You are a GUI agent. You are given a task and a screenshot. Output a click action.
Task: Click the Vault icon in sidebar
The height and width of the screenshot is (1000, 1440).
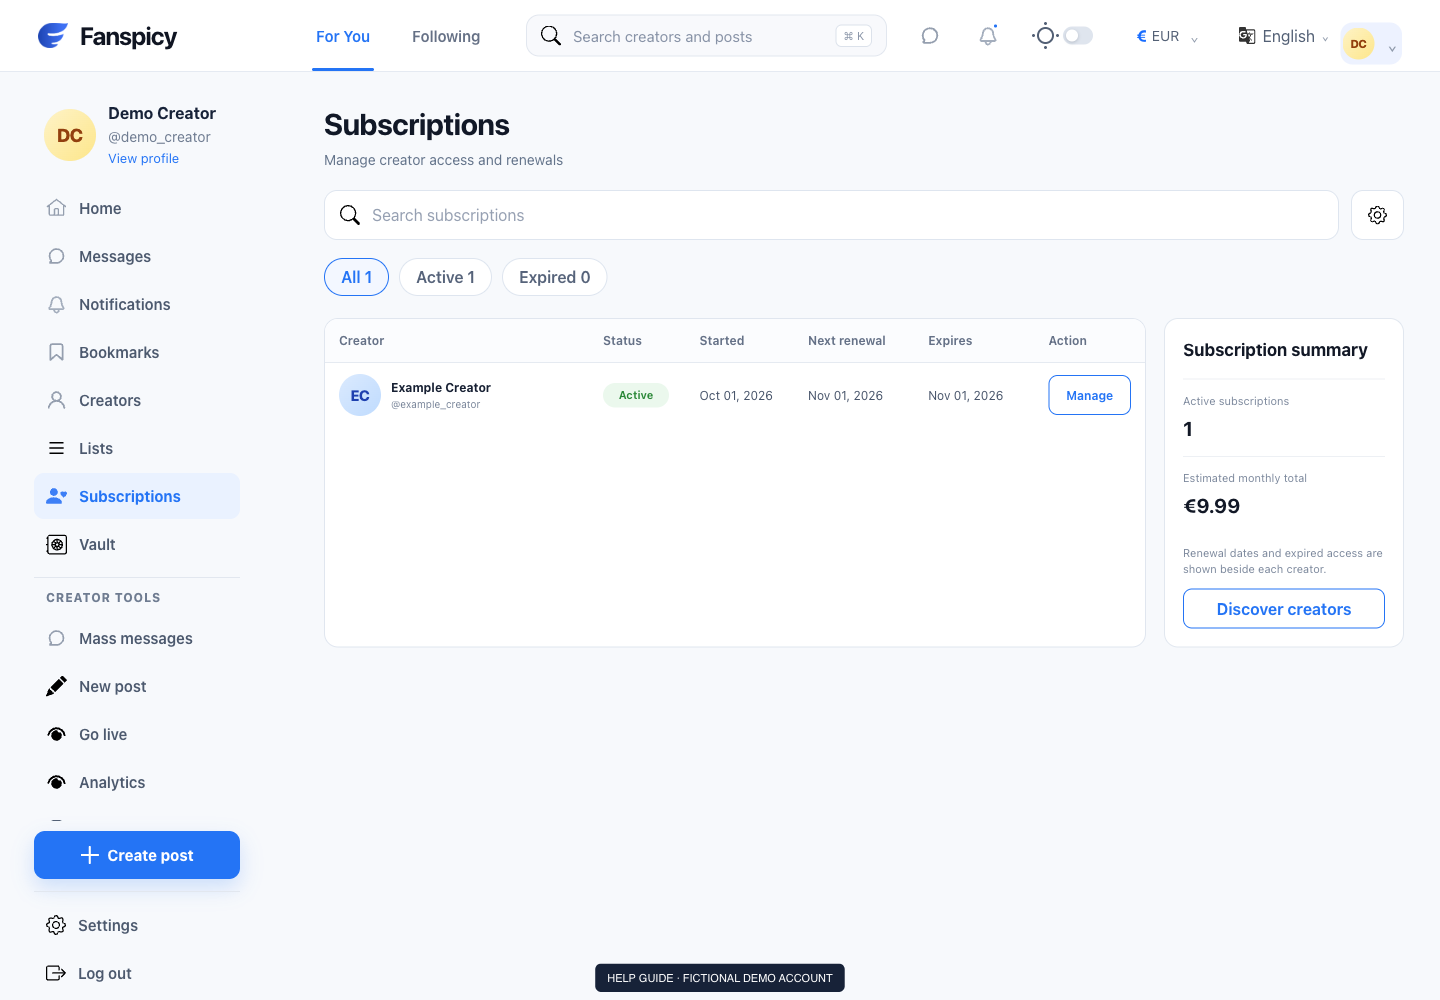click(57, 544)
